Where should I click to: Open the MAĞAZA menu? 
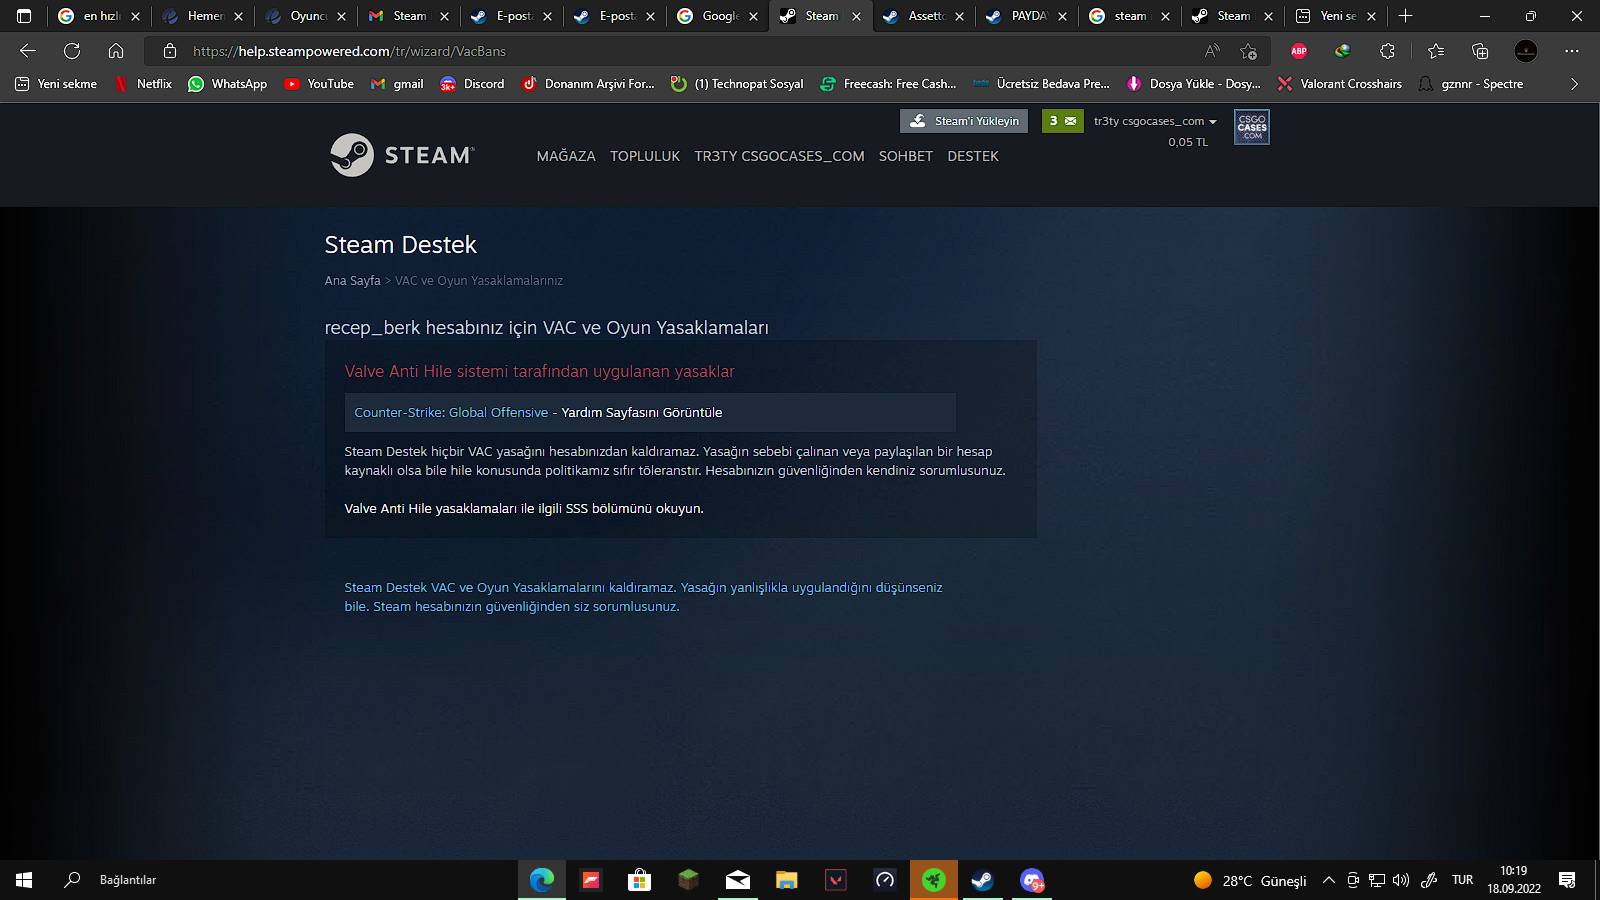coord(566,156)
